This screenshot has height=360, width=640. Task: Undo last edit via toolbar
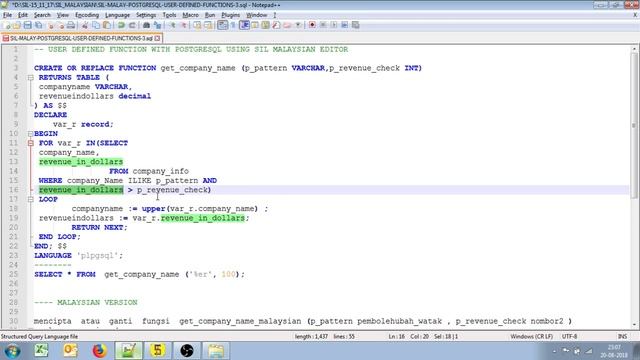coord(121,25)
